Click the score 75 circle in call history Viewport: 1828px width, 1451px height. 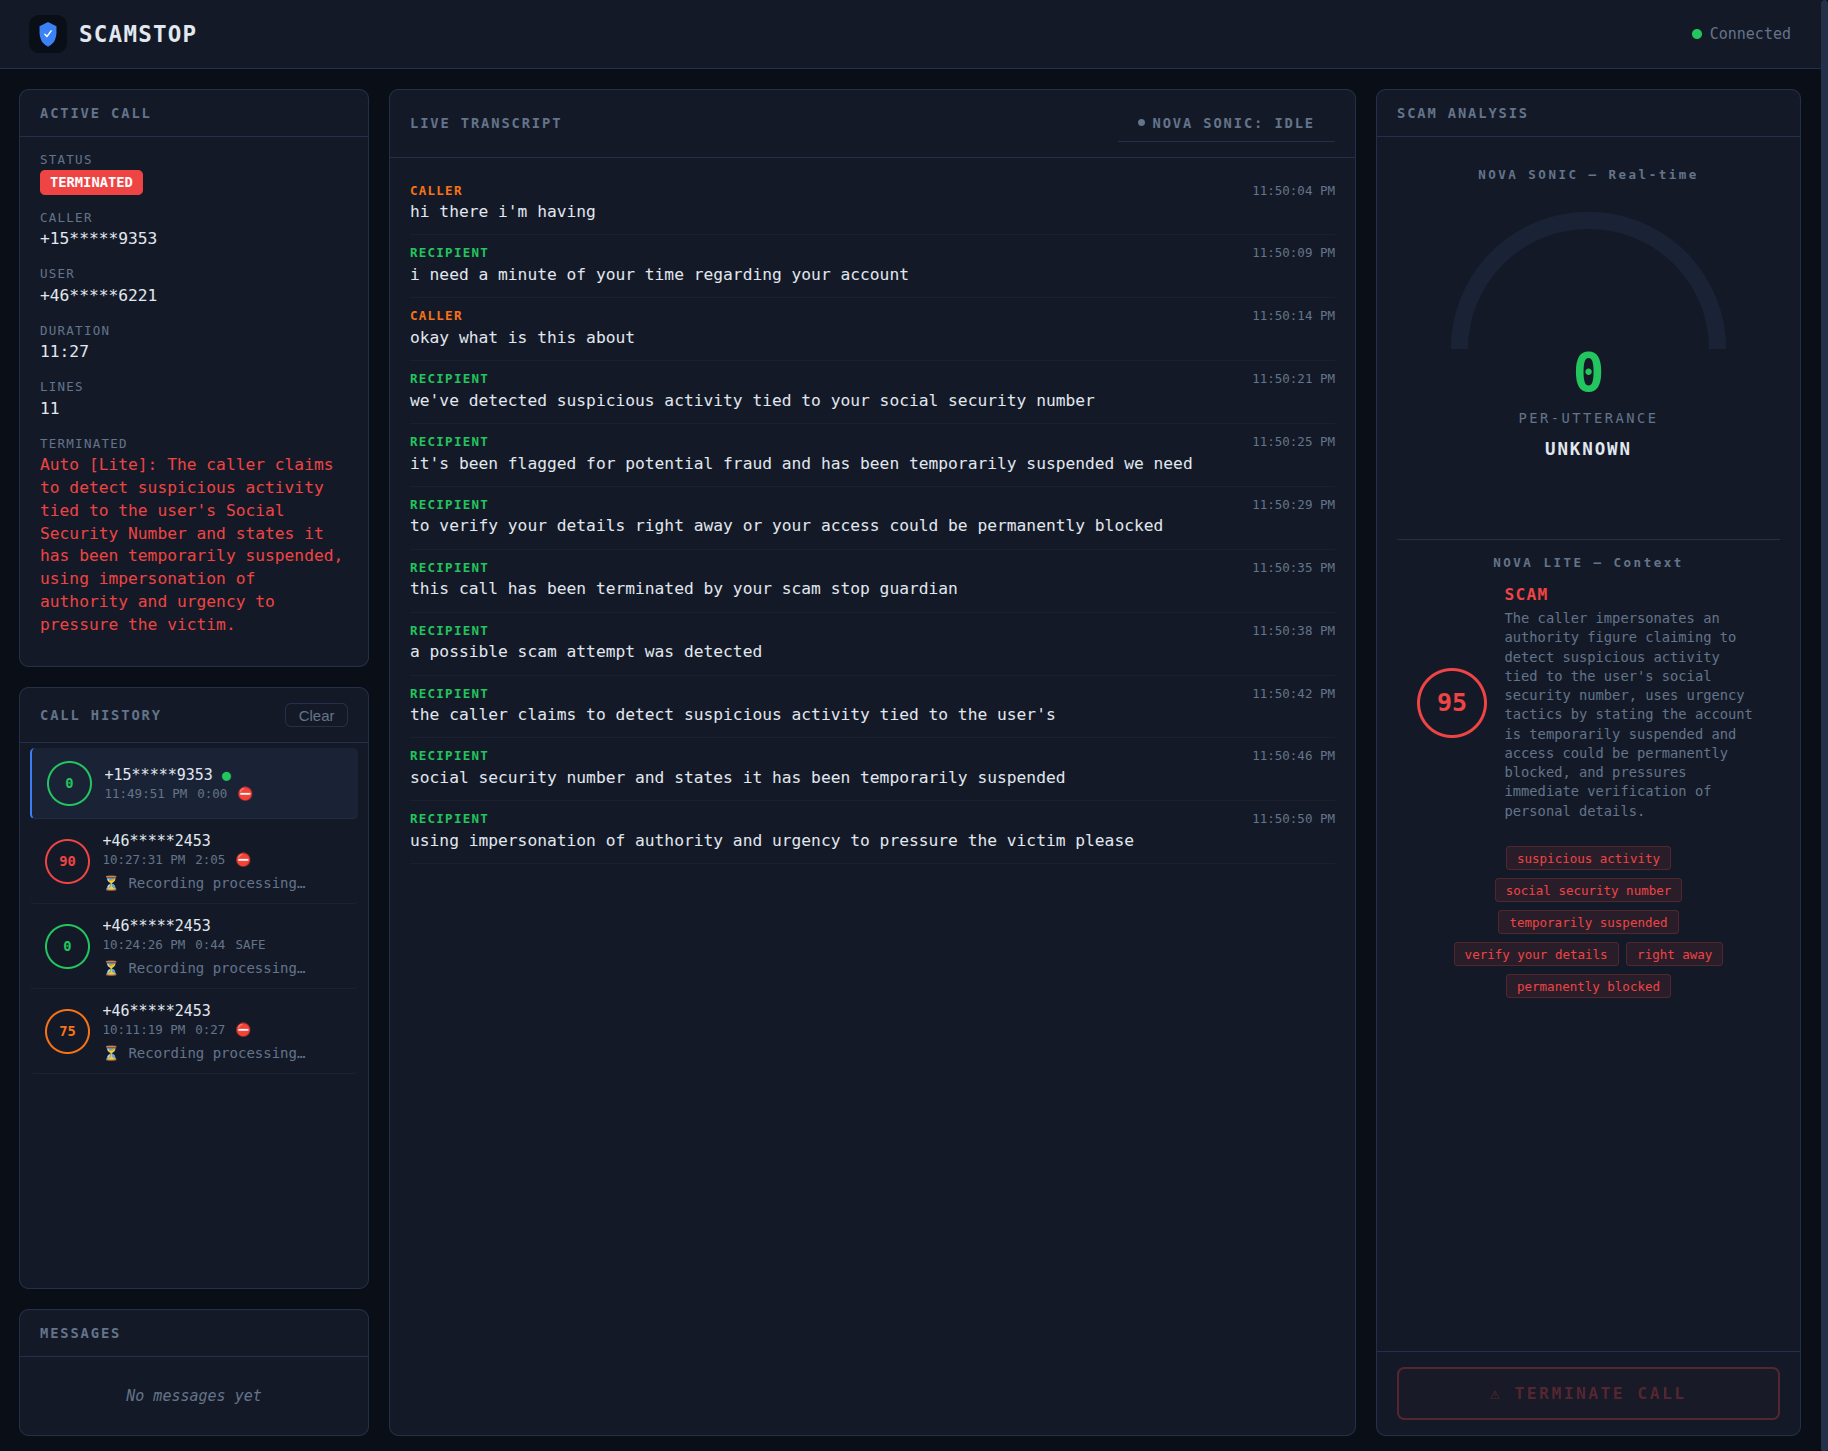click(x=67, y=1031)
